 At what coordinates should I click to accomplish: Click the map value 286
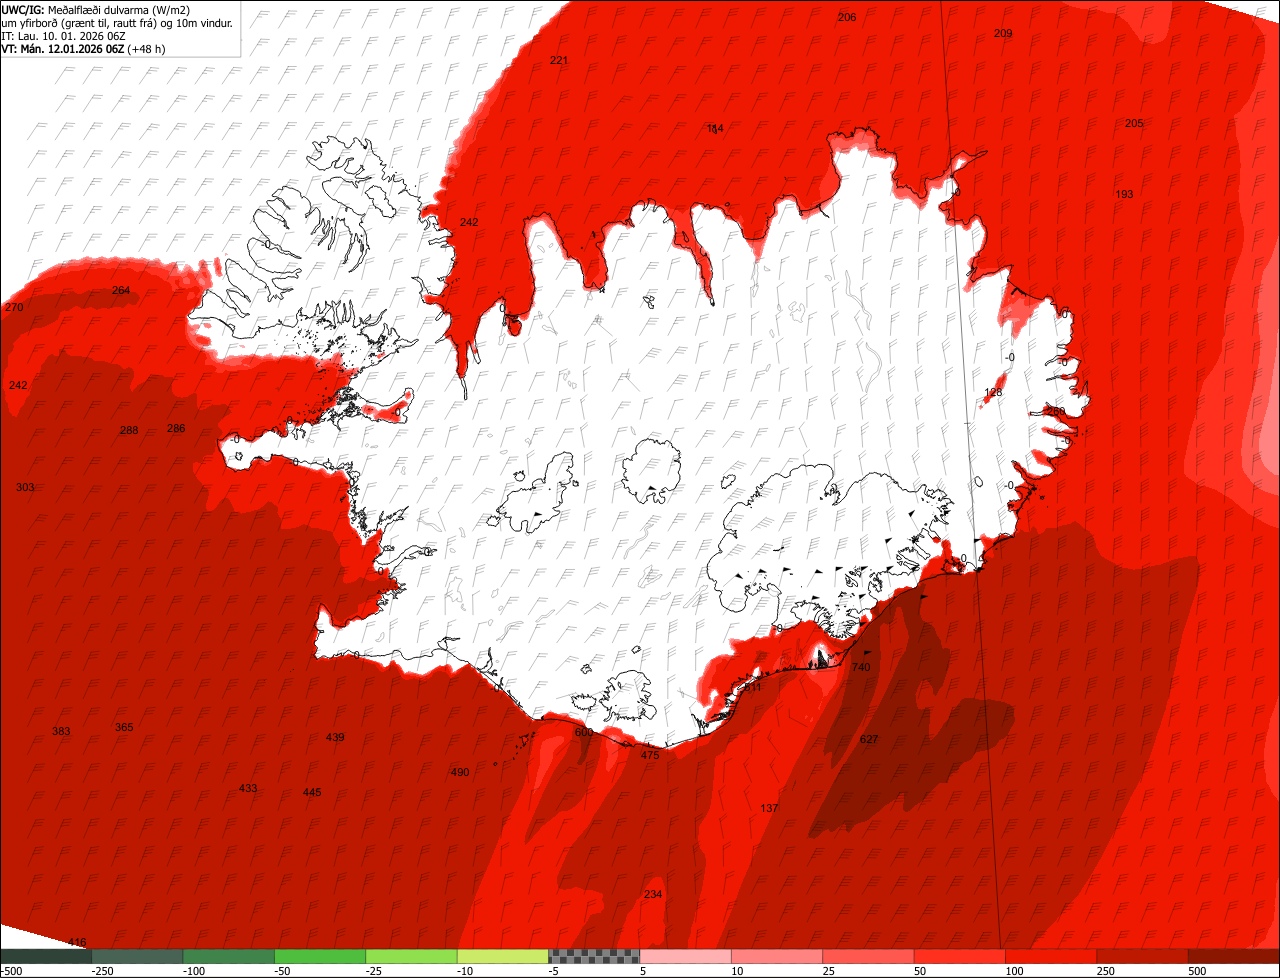pos(176,428)
